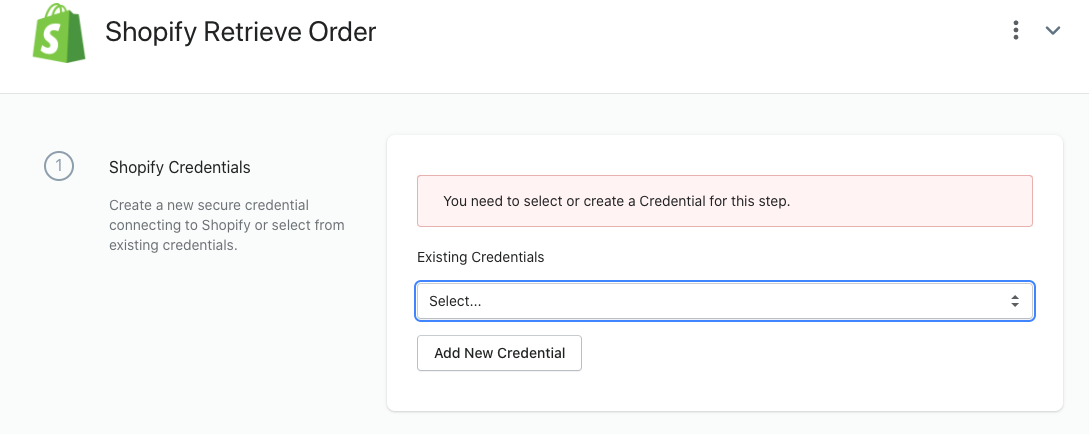Screen dimensions: 1089x434
Task: Select the Shopify Credentials step heading
Action: pyautogui.click(x=180, y=167)
